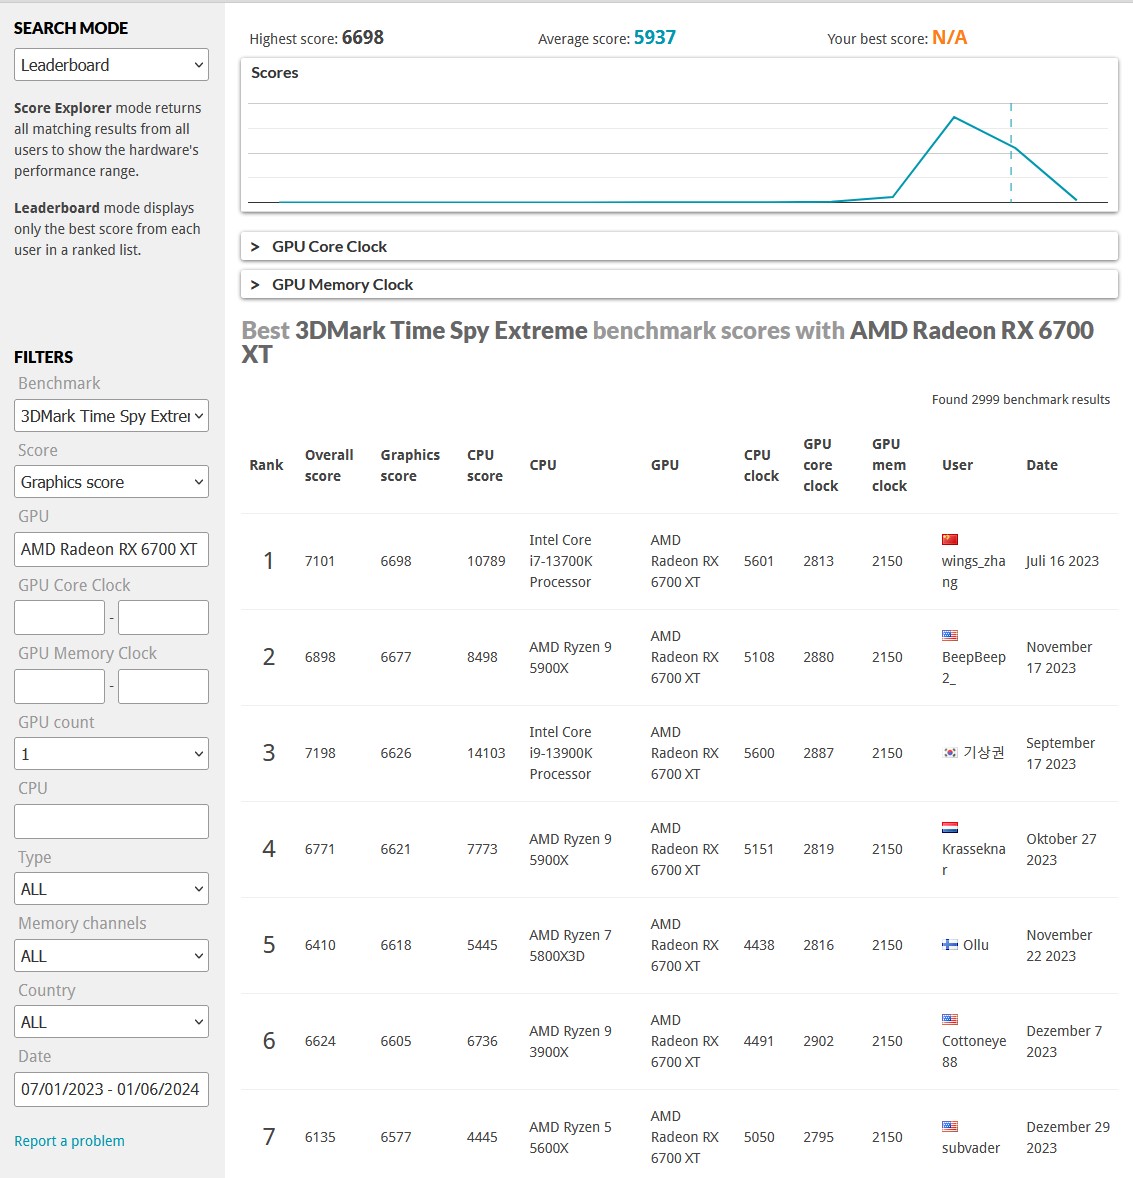The height and width of the screenshot is (1178, 1133).
Task: Open user BeepBeep2_'s profile
Action: (x=973, y=667)
